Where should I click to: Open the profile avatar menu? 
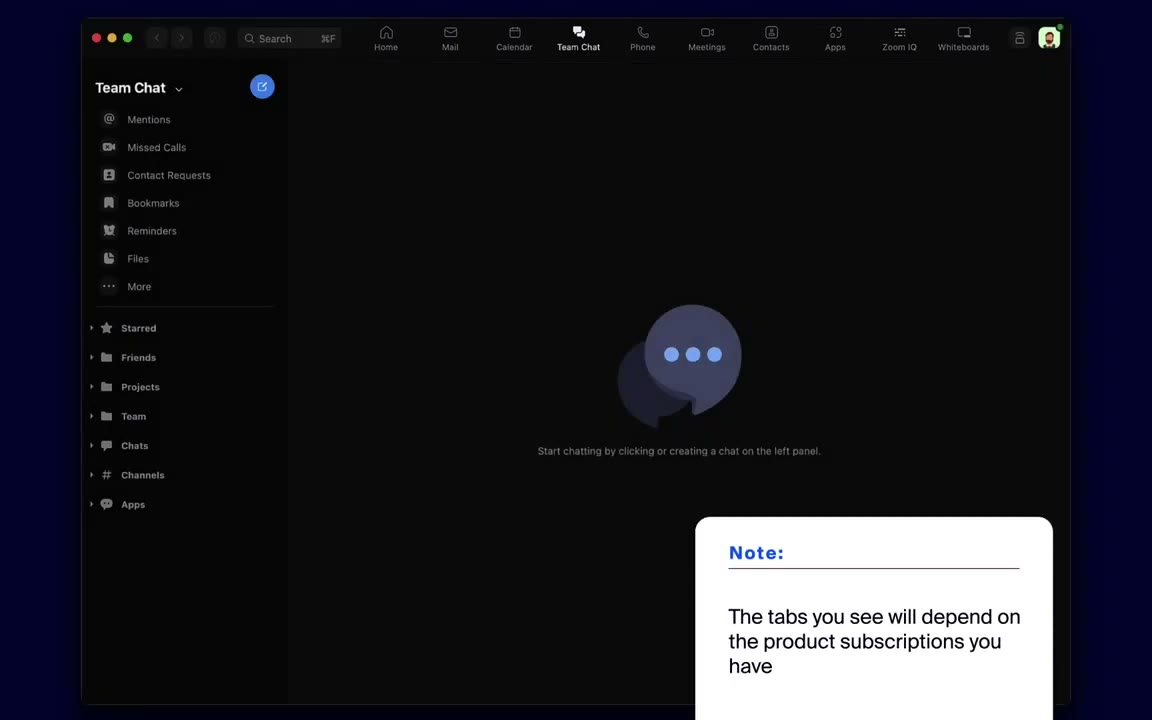pyautogui.click(x=1049, y=38)
